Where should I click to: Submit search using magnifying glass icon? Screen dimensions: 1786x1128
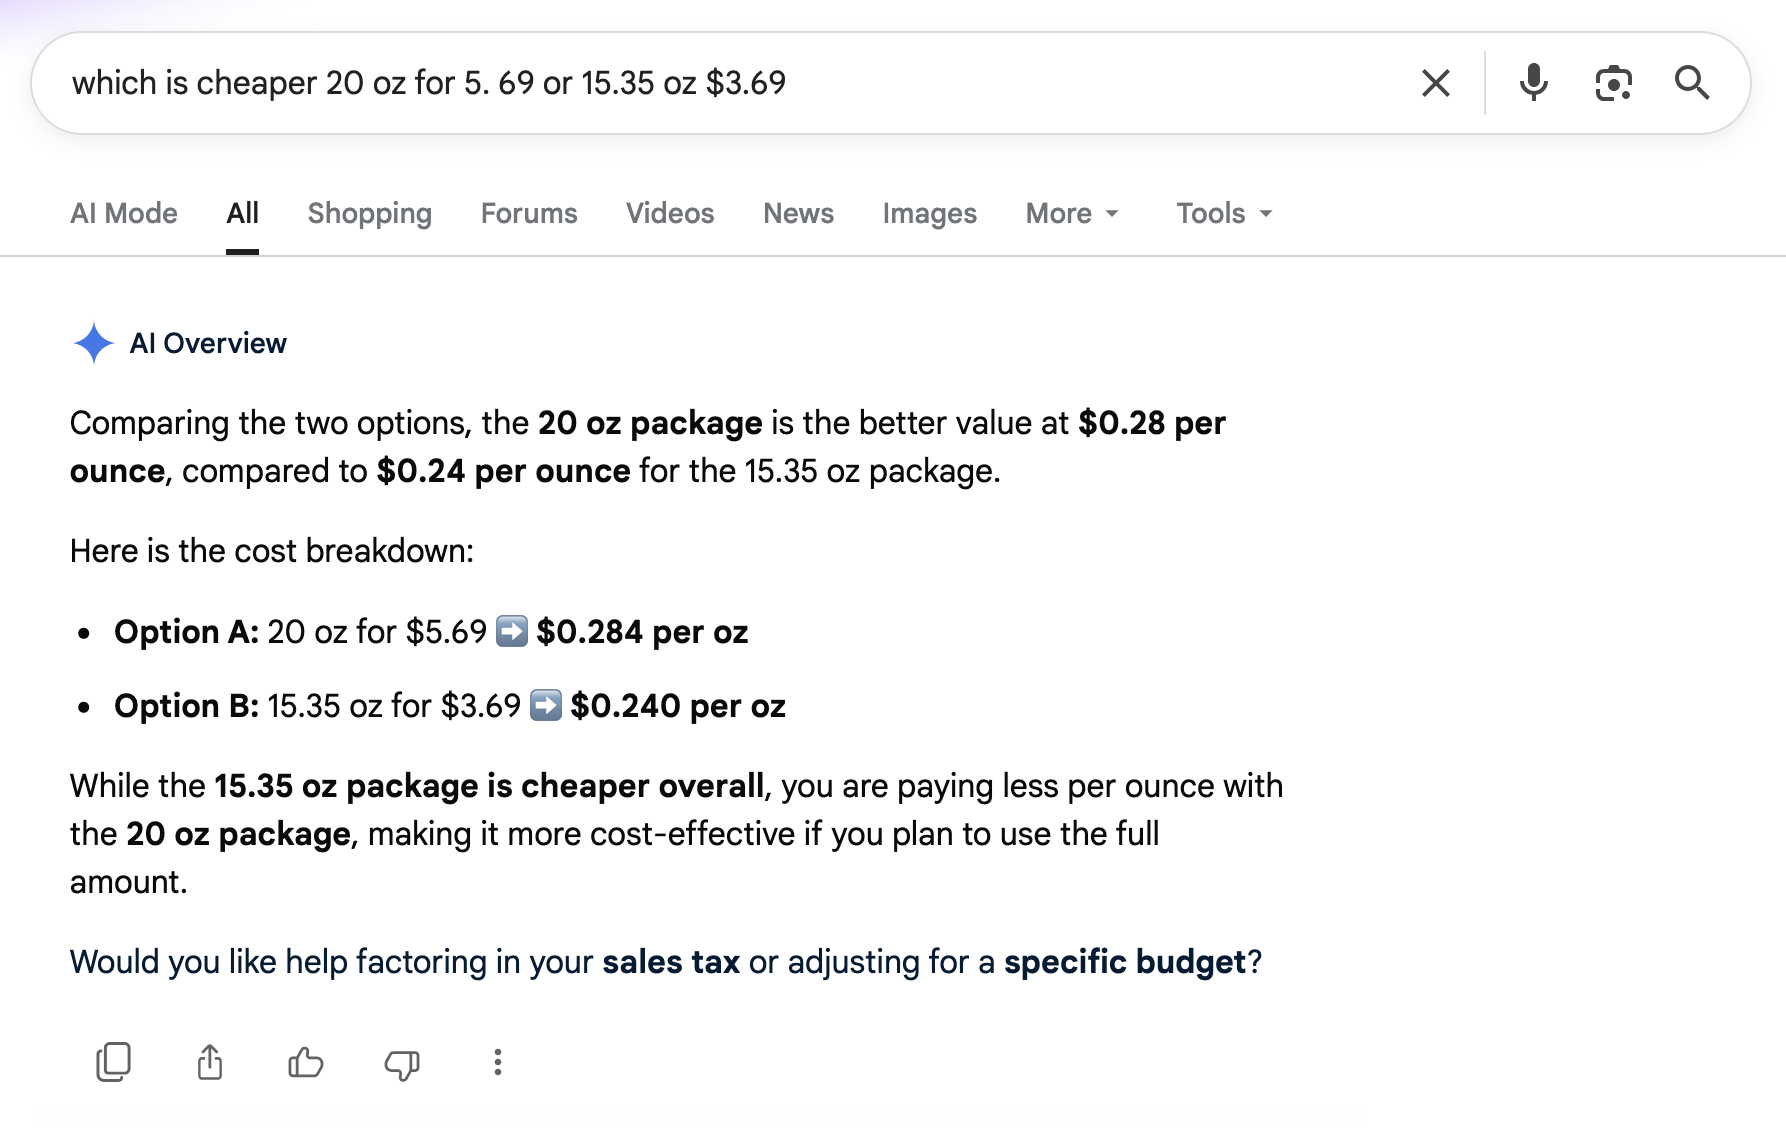point(1692,83)
